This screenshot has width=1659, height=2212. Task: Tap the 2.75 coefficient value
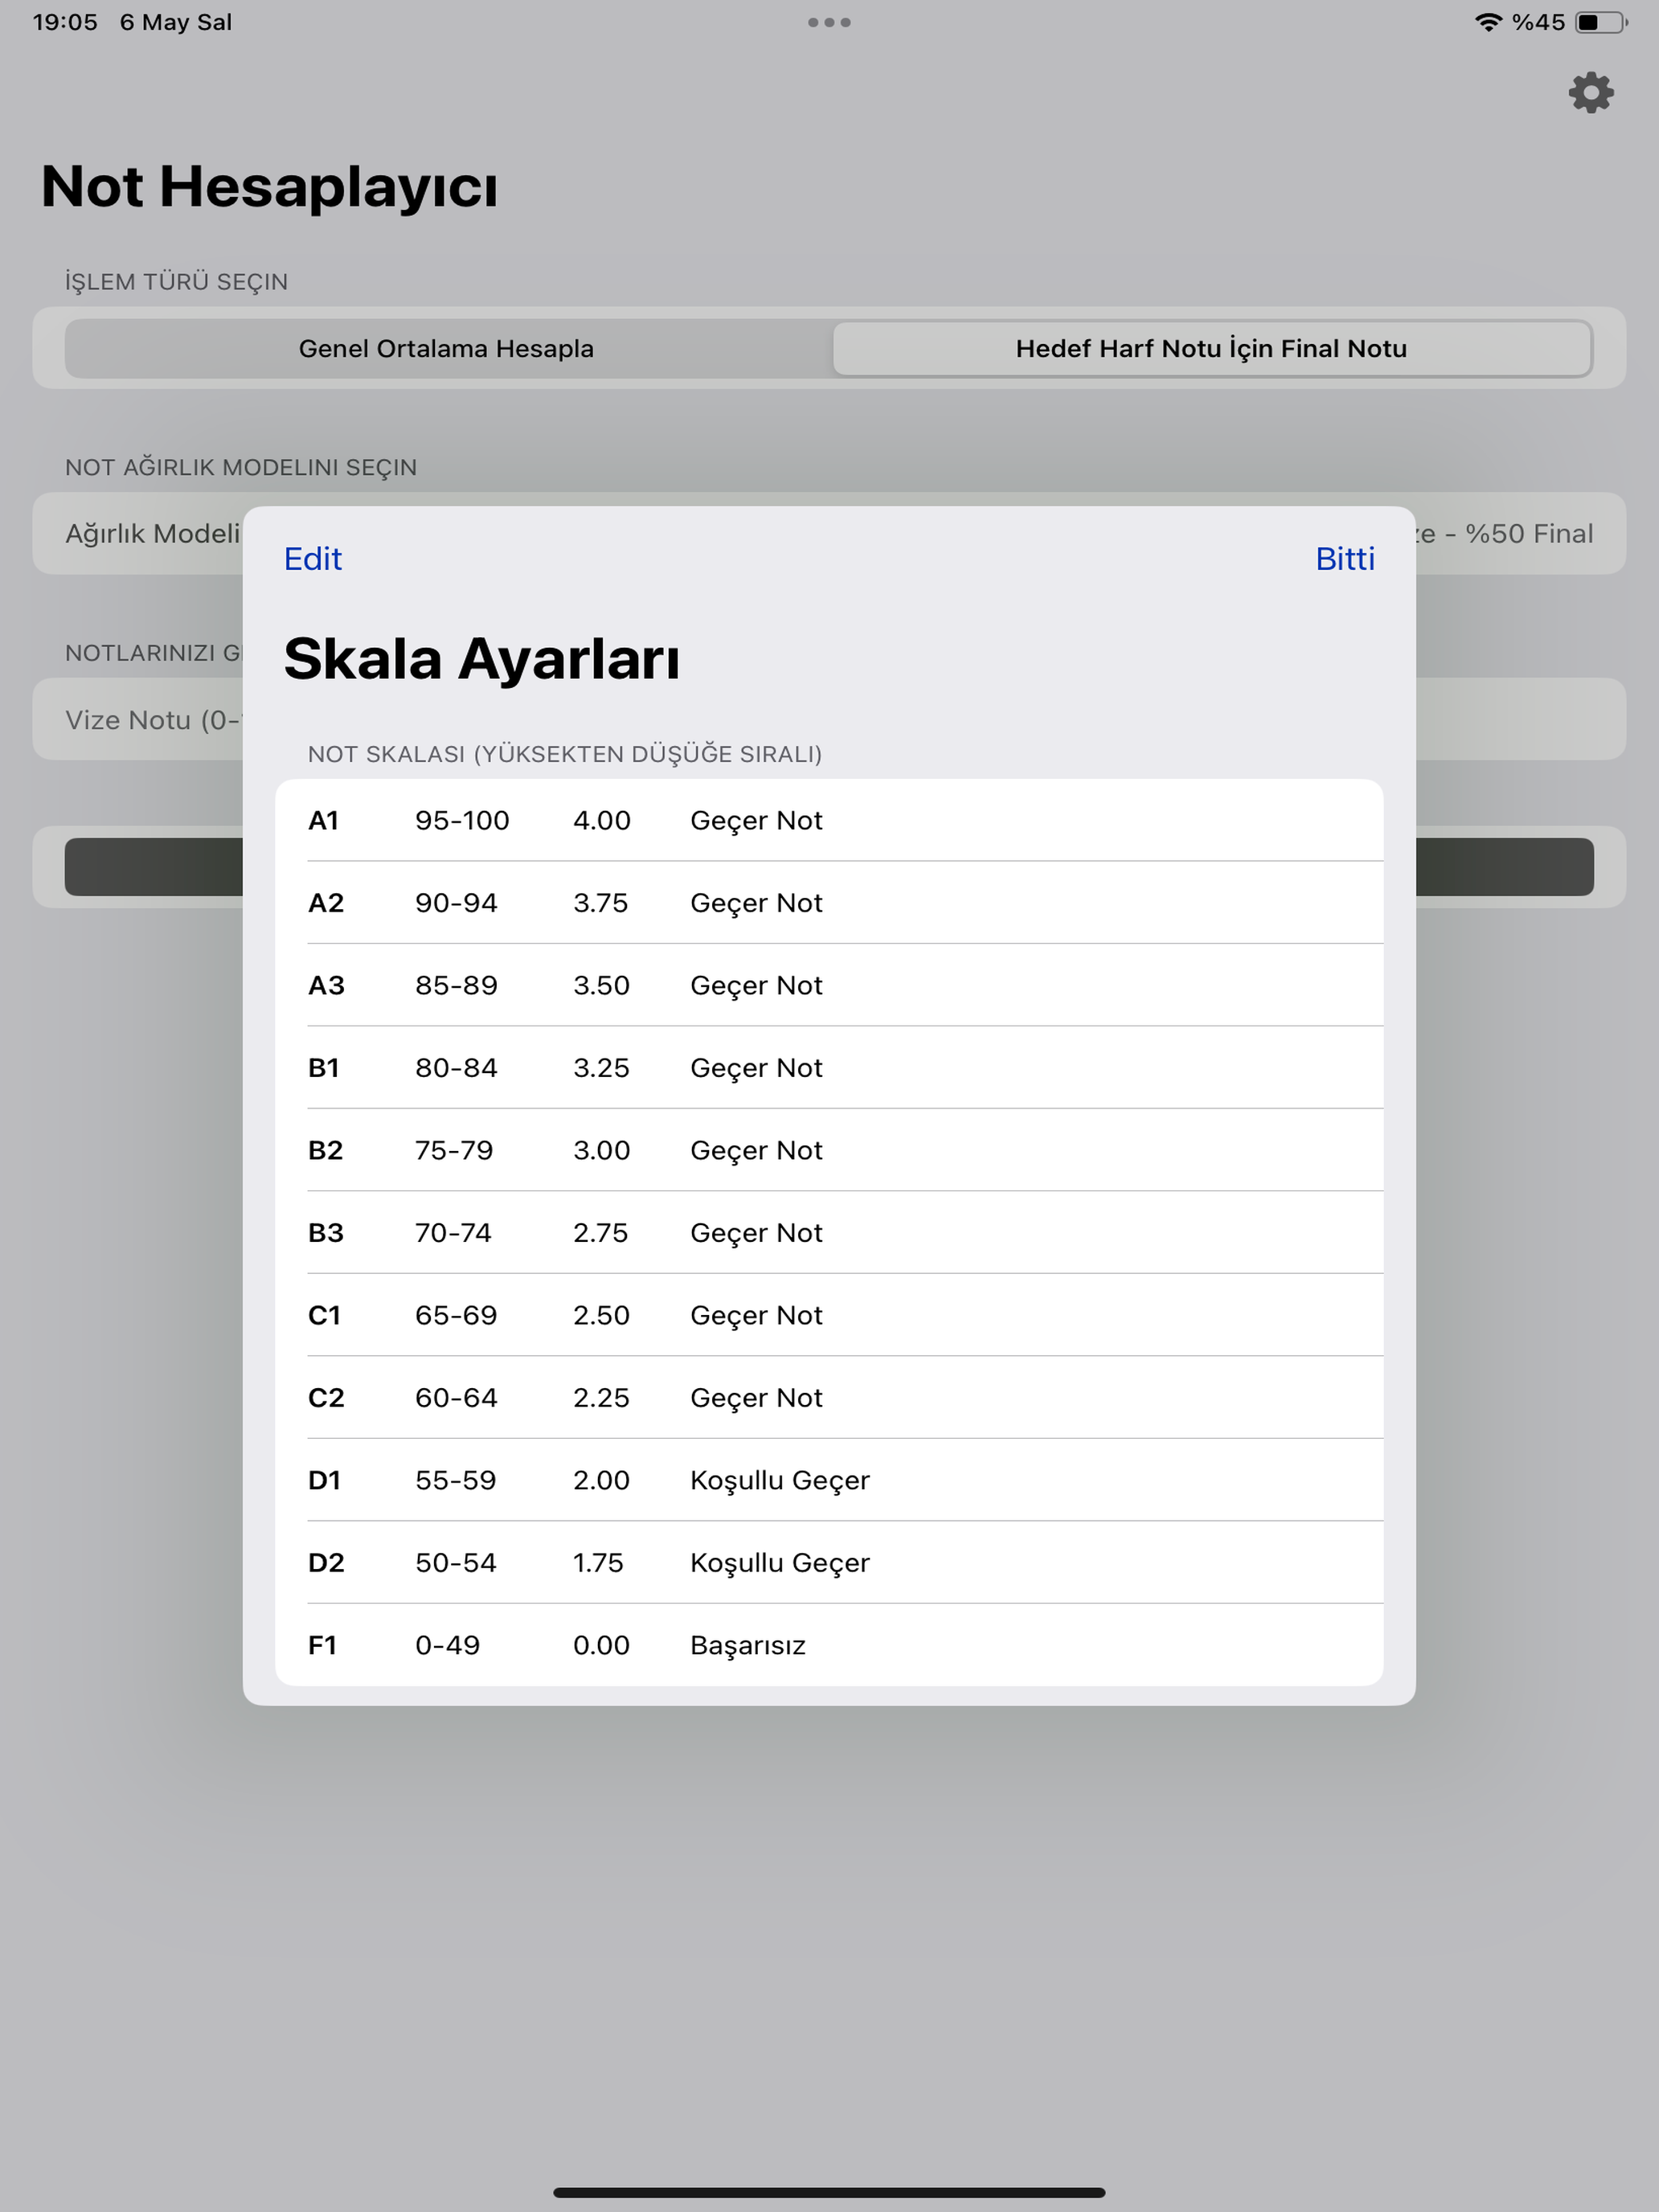tap(600, 1233)
